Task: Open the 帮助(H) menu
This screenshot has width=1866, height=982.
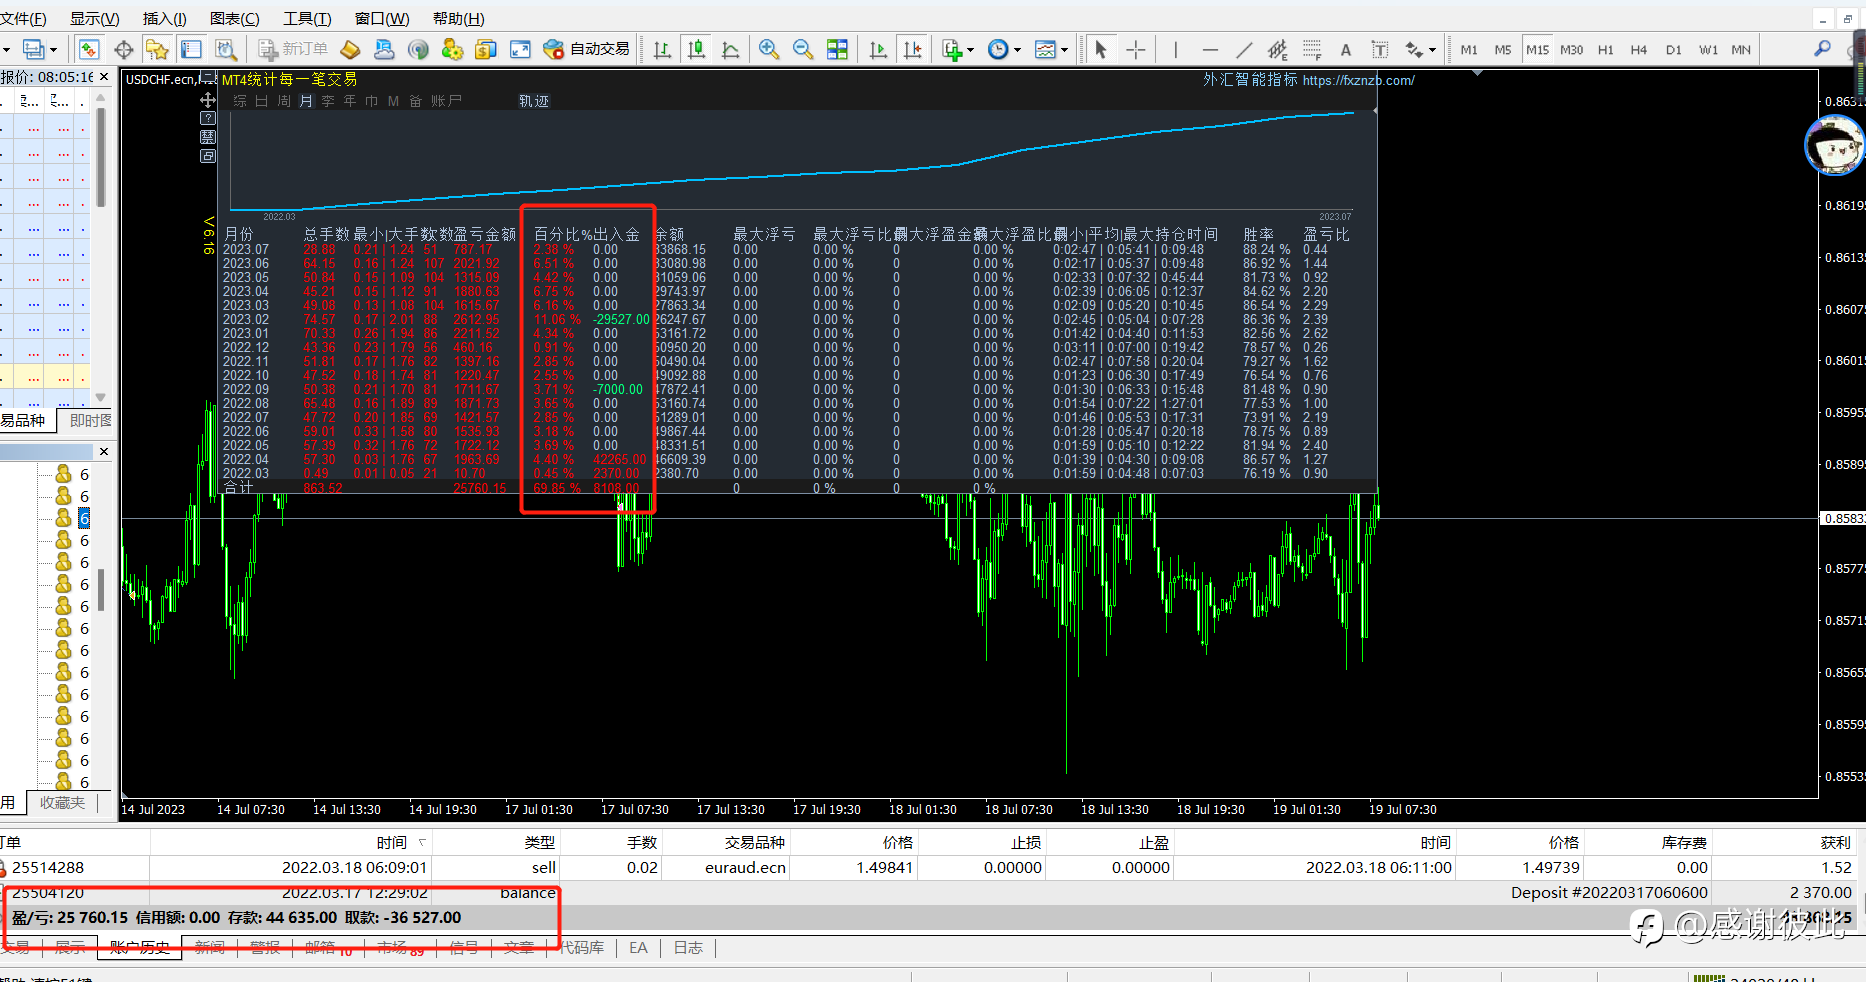Action: 459,18
